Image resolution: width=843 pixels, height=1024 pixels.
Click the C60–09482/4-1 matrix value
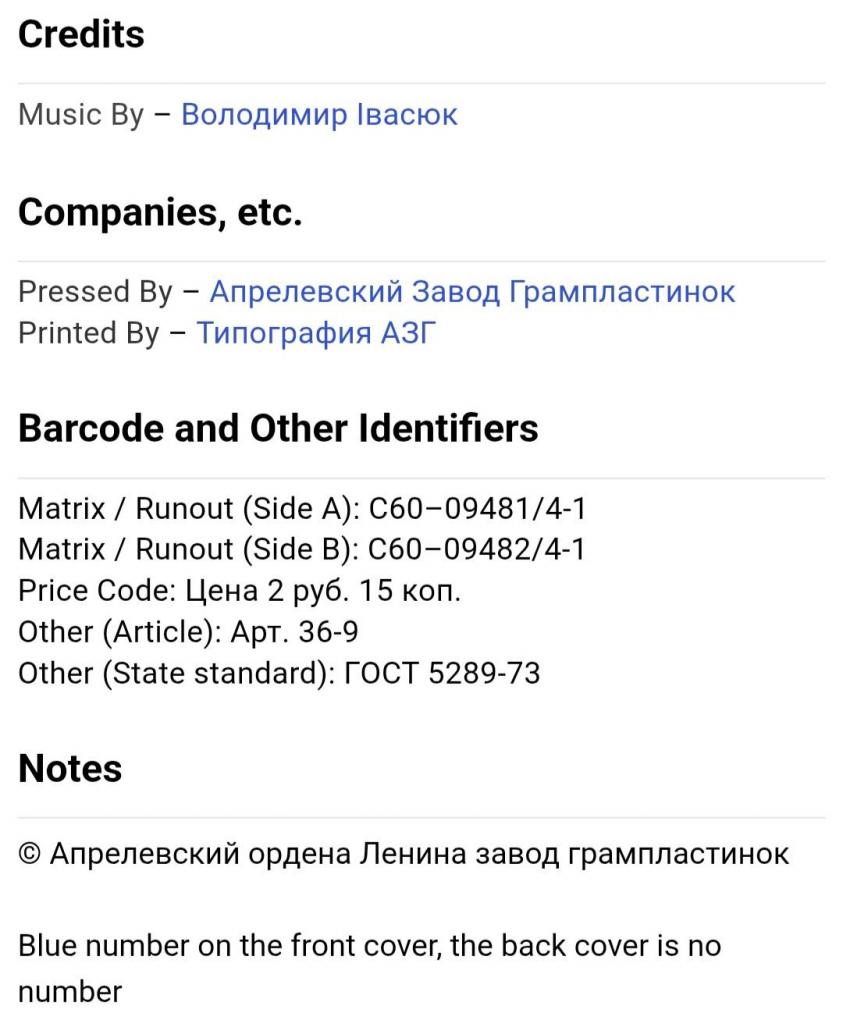click(x=477, y=549)
